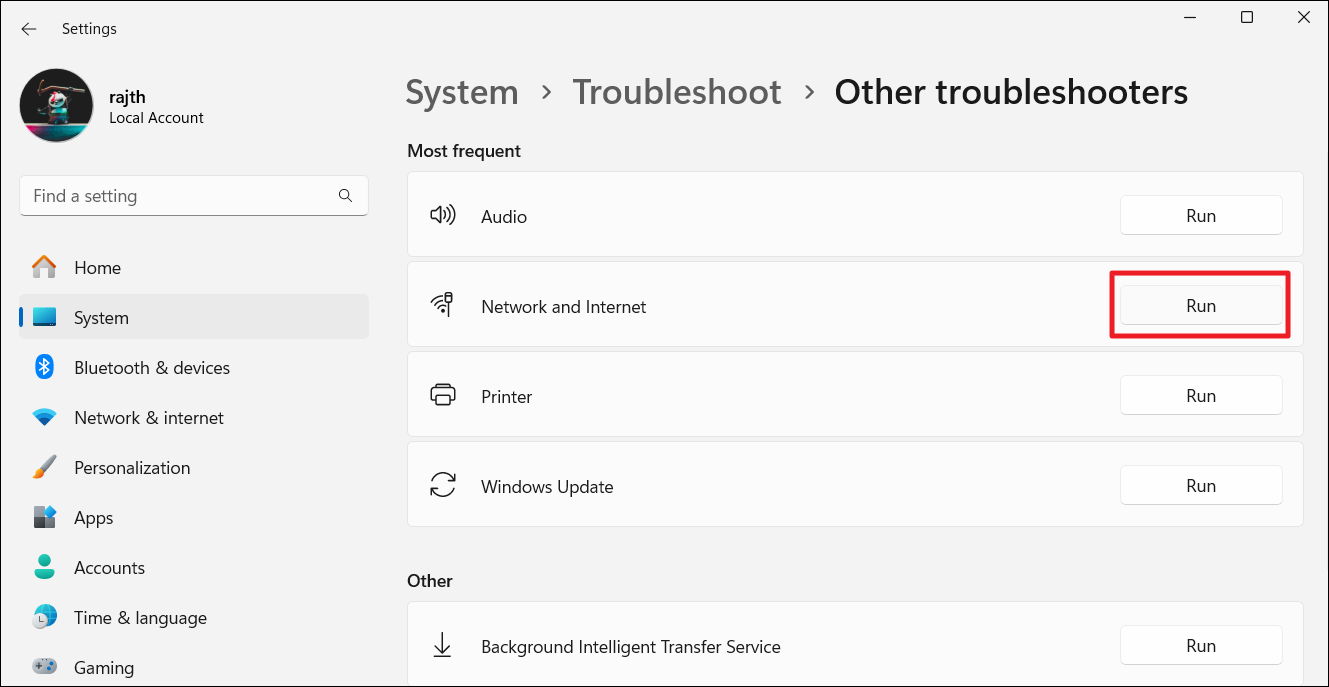Click the Home icon in sidebar
The width and height of the screenshot is (1329, 687).
[44, 267]
